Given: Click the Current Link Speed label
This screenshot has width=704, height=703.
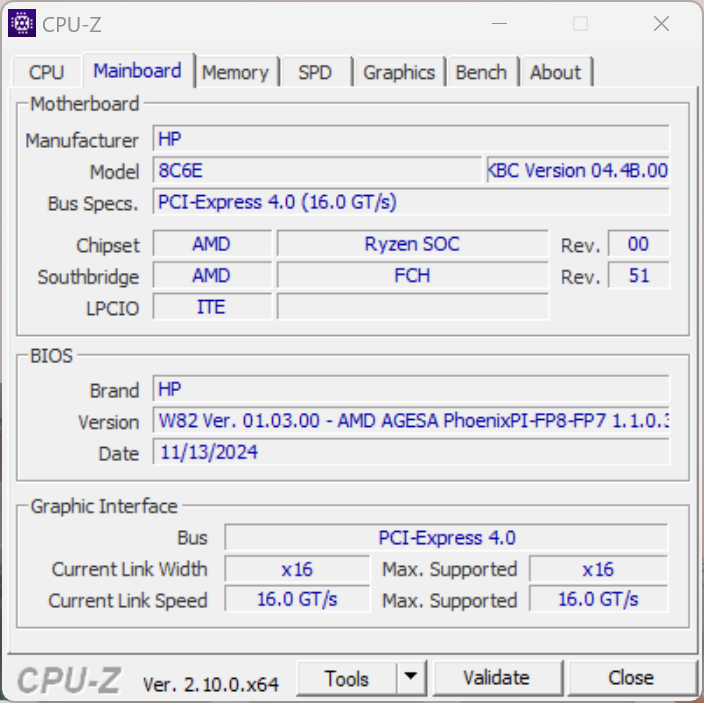Looking at the screenshot, I should coord(128,601).
